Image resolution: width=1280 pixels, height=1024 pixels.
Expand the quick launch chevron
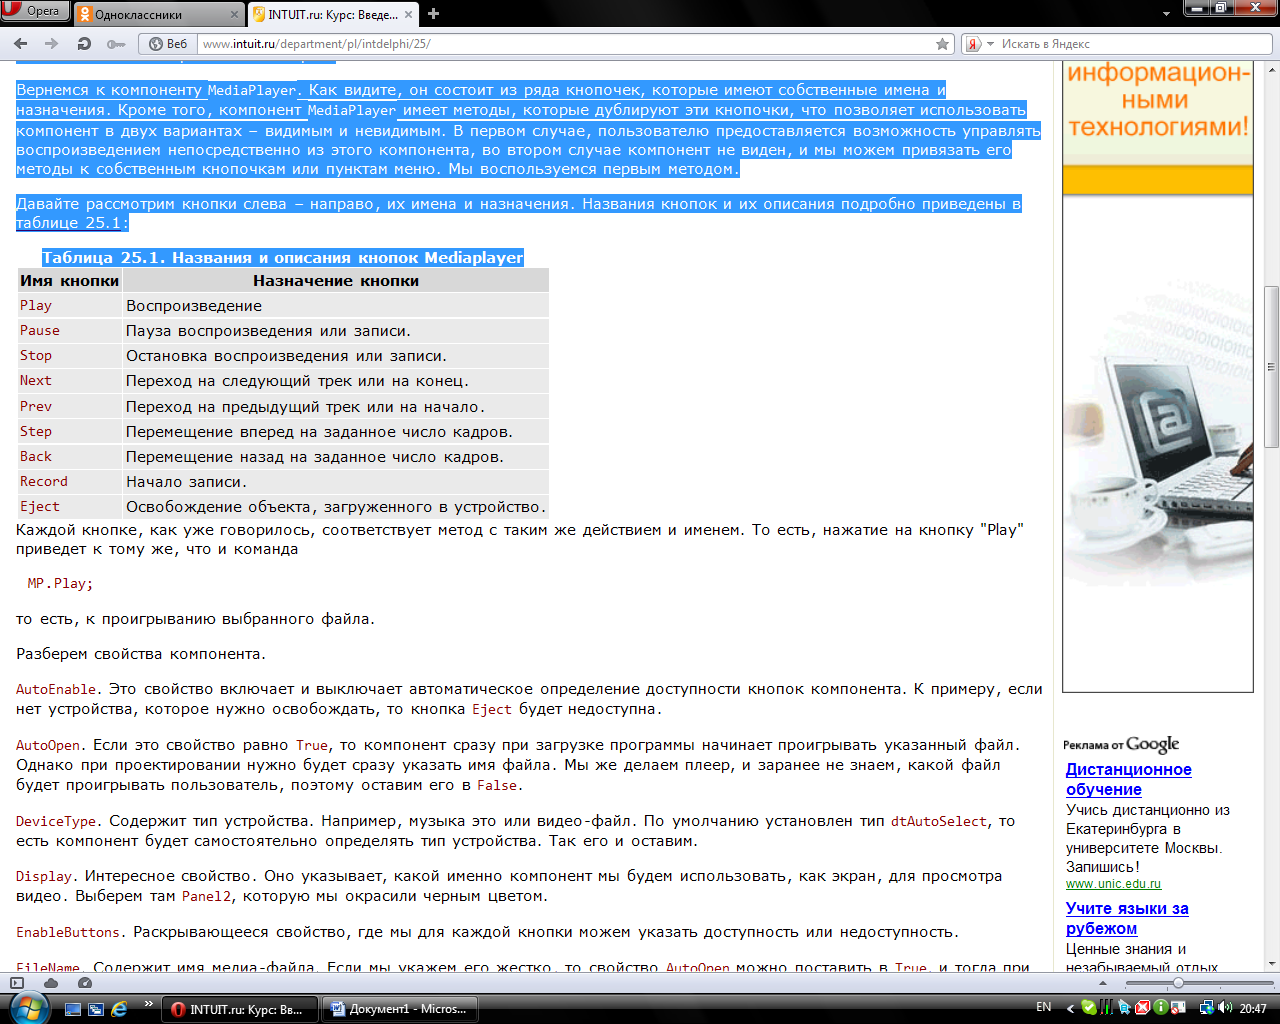click(x=149, y=1003)
